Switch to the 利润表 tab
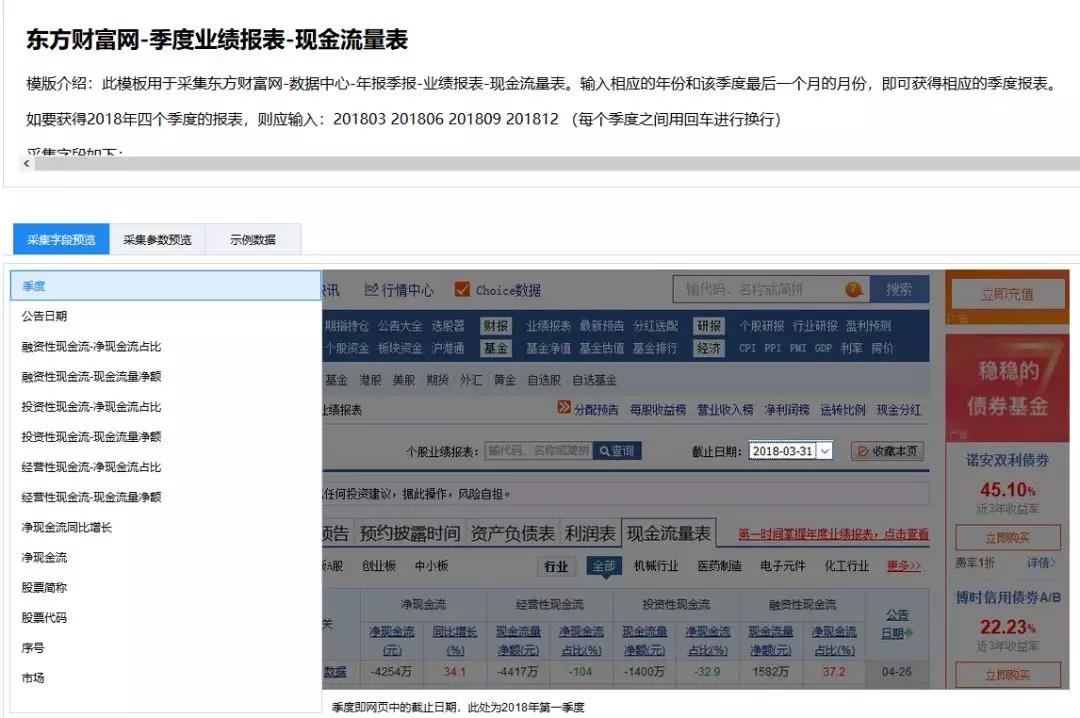The image size is (1080, 718). tap(590, 533)
